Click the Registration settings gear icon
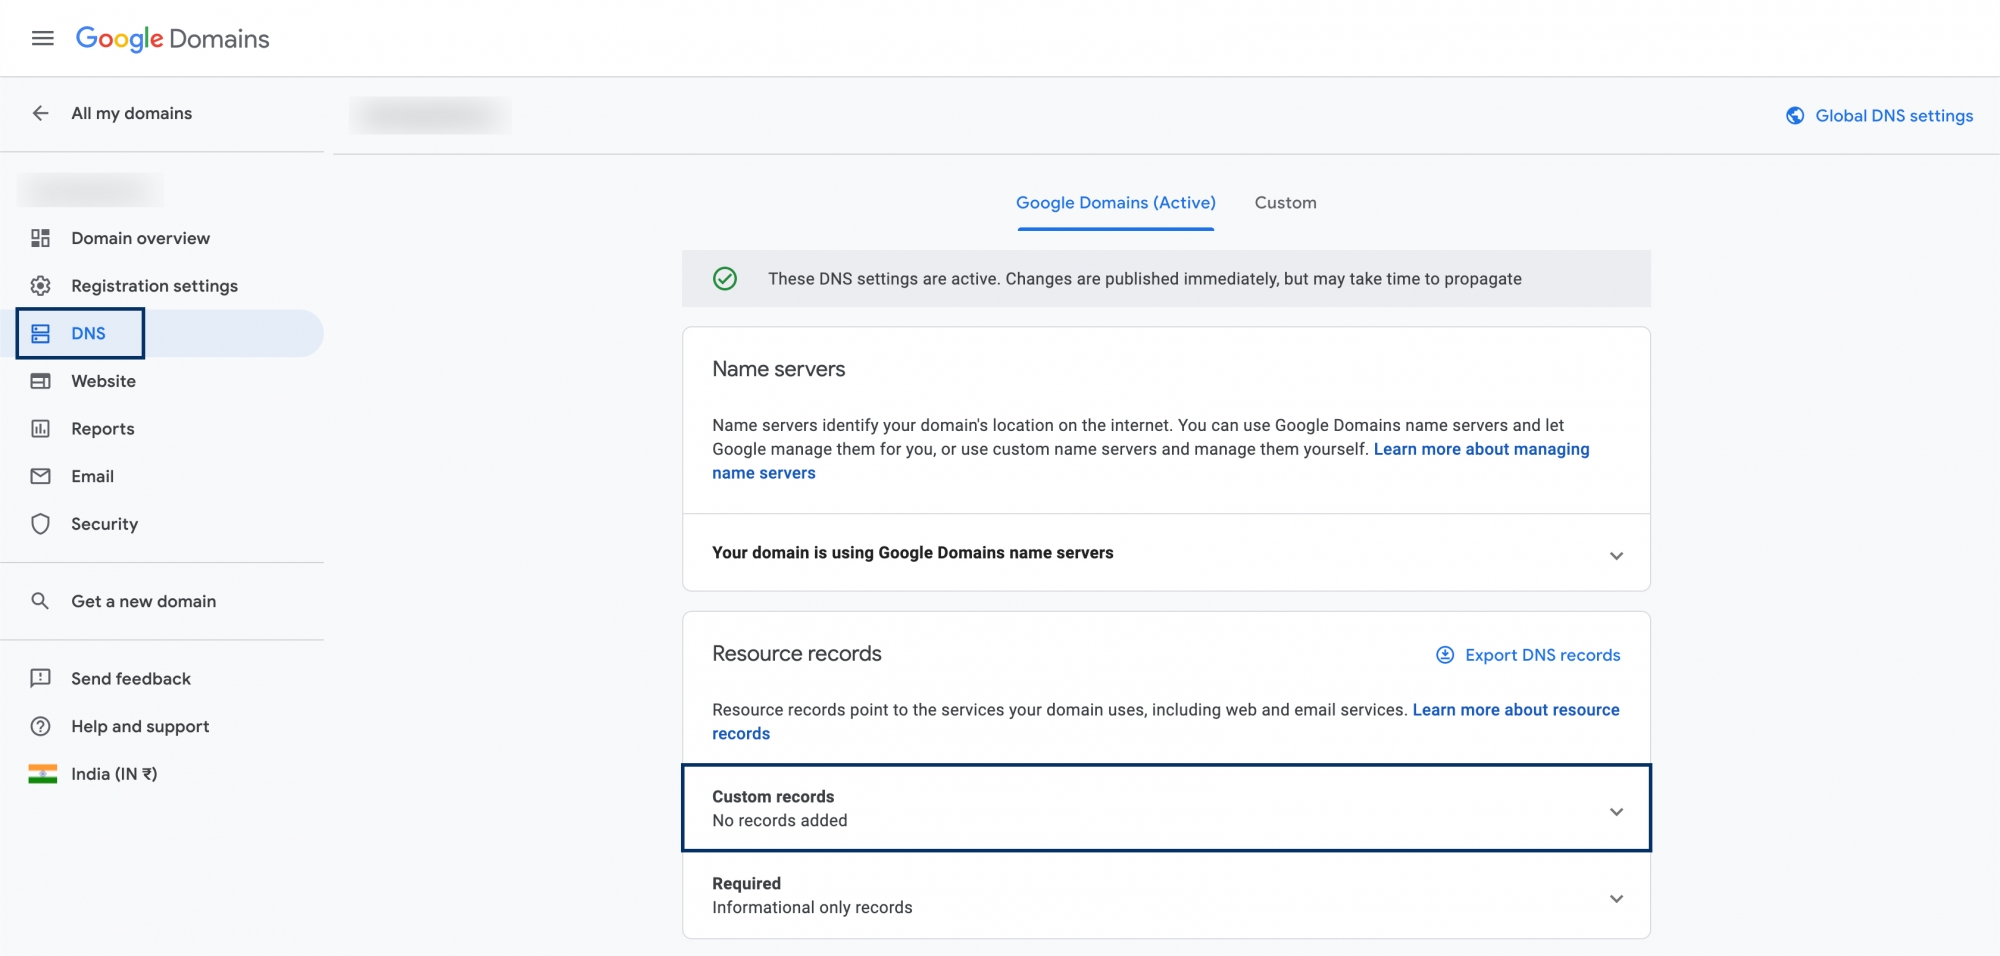This screenshot has height=956, width=2000. tap(40, 286)
